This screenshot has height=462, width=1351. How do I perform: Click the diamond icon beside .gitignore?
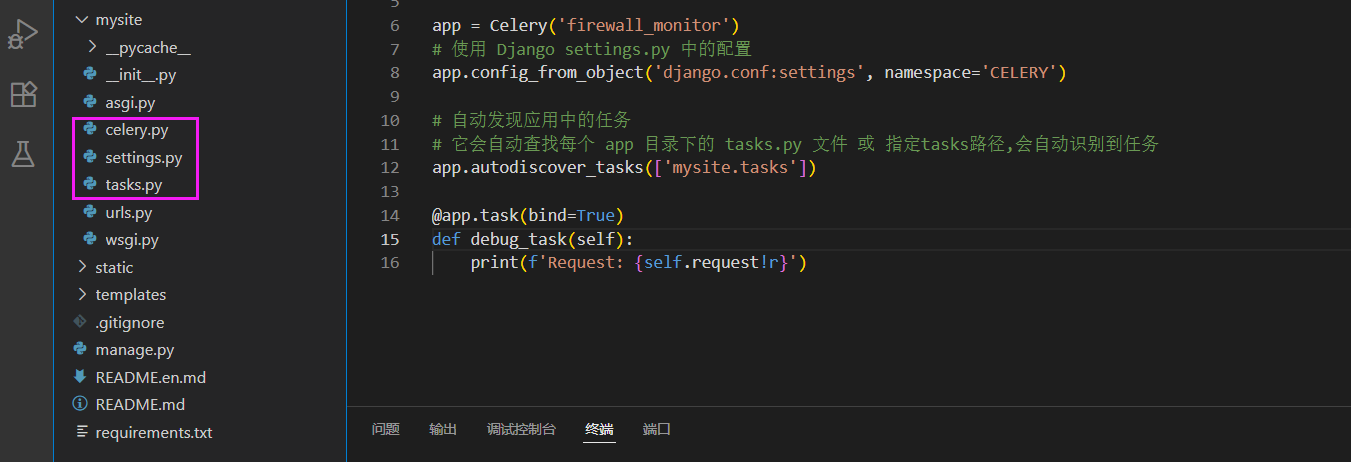point(80,322)
